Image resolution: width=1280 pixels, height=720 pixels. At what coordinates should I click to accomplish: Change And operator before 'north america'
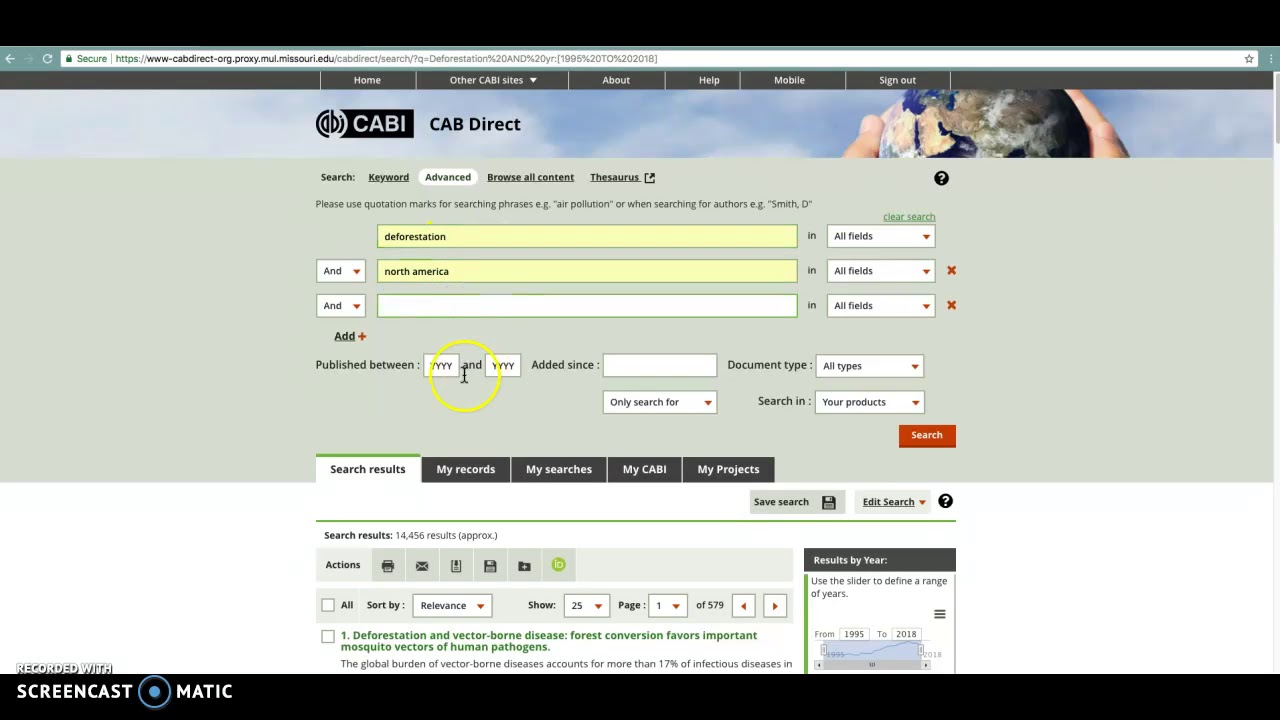(341, 271)
